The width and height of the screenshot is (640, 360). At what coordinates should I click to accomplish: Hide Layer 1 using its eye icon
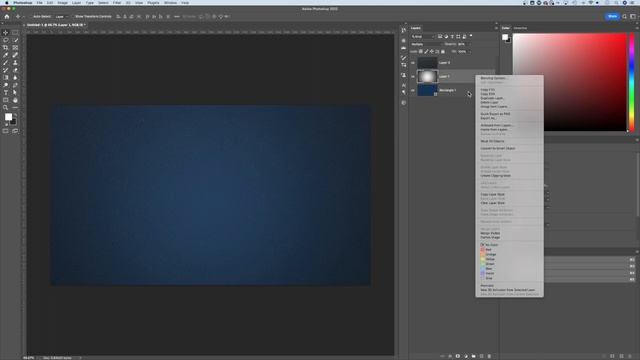tap(413, 76)
